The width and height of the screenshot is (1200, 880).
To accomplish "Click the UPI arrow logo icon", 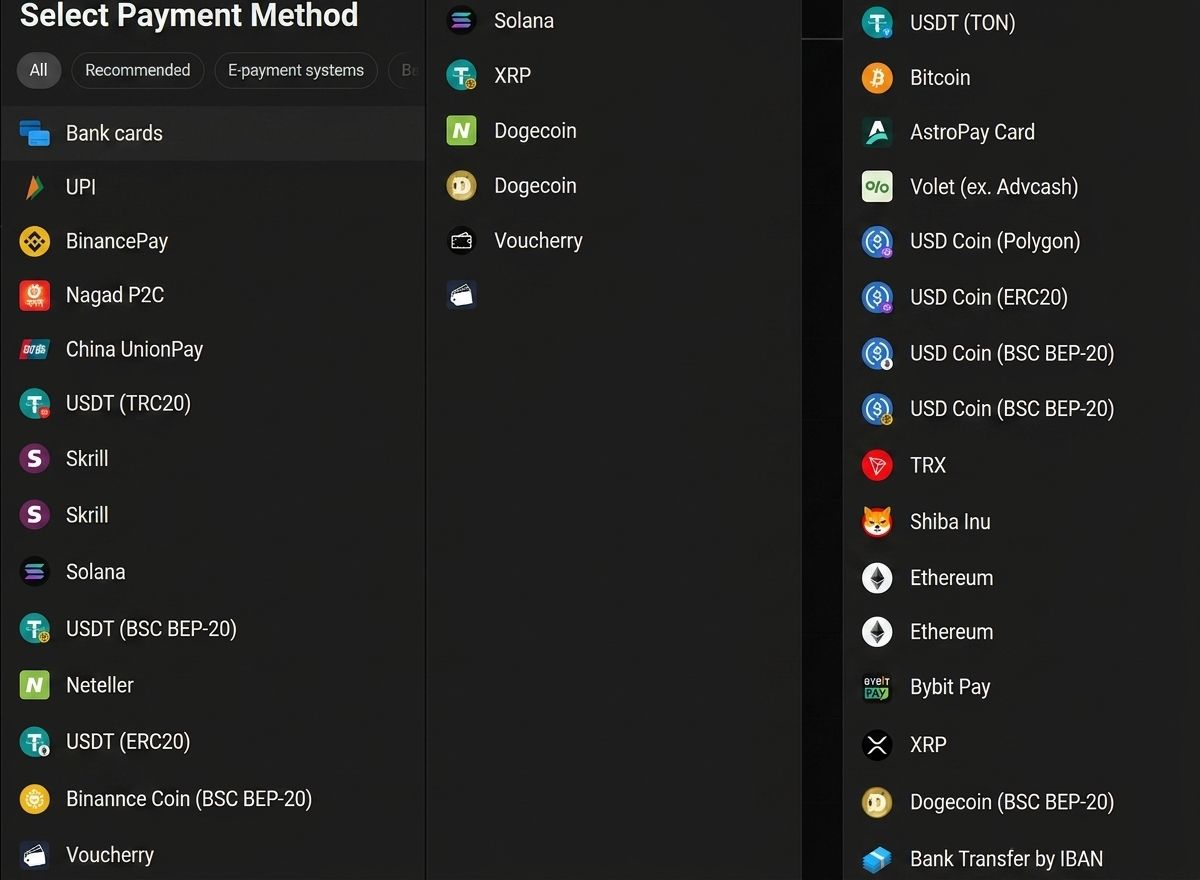I will click(x=35, y=187).
